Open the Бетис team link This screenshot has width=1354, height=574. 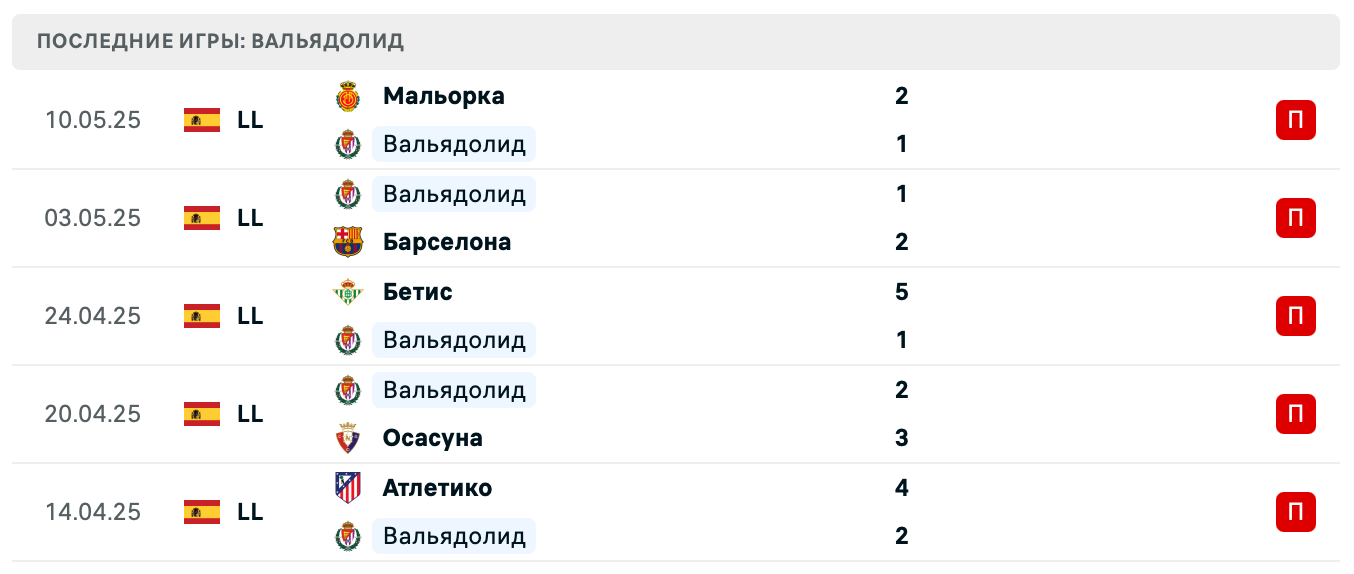(417, 292)
